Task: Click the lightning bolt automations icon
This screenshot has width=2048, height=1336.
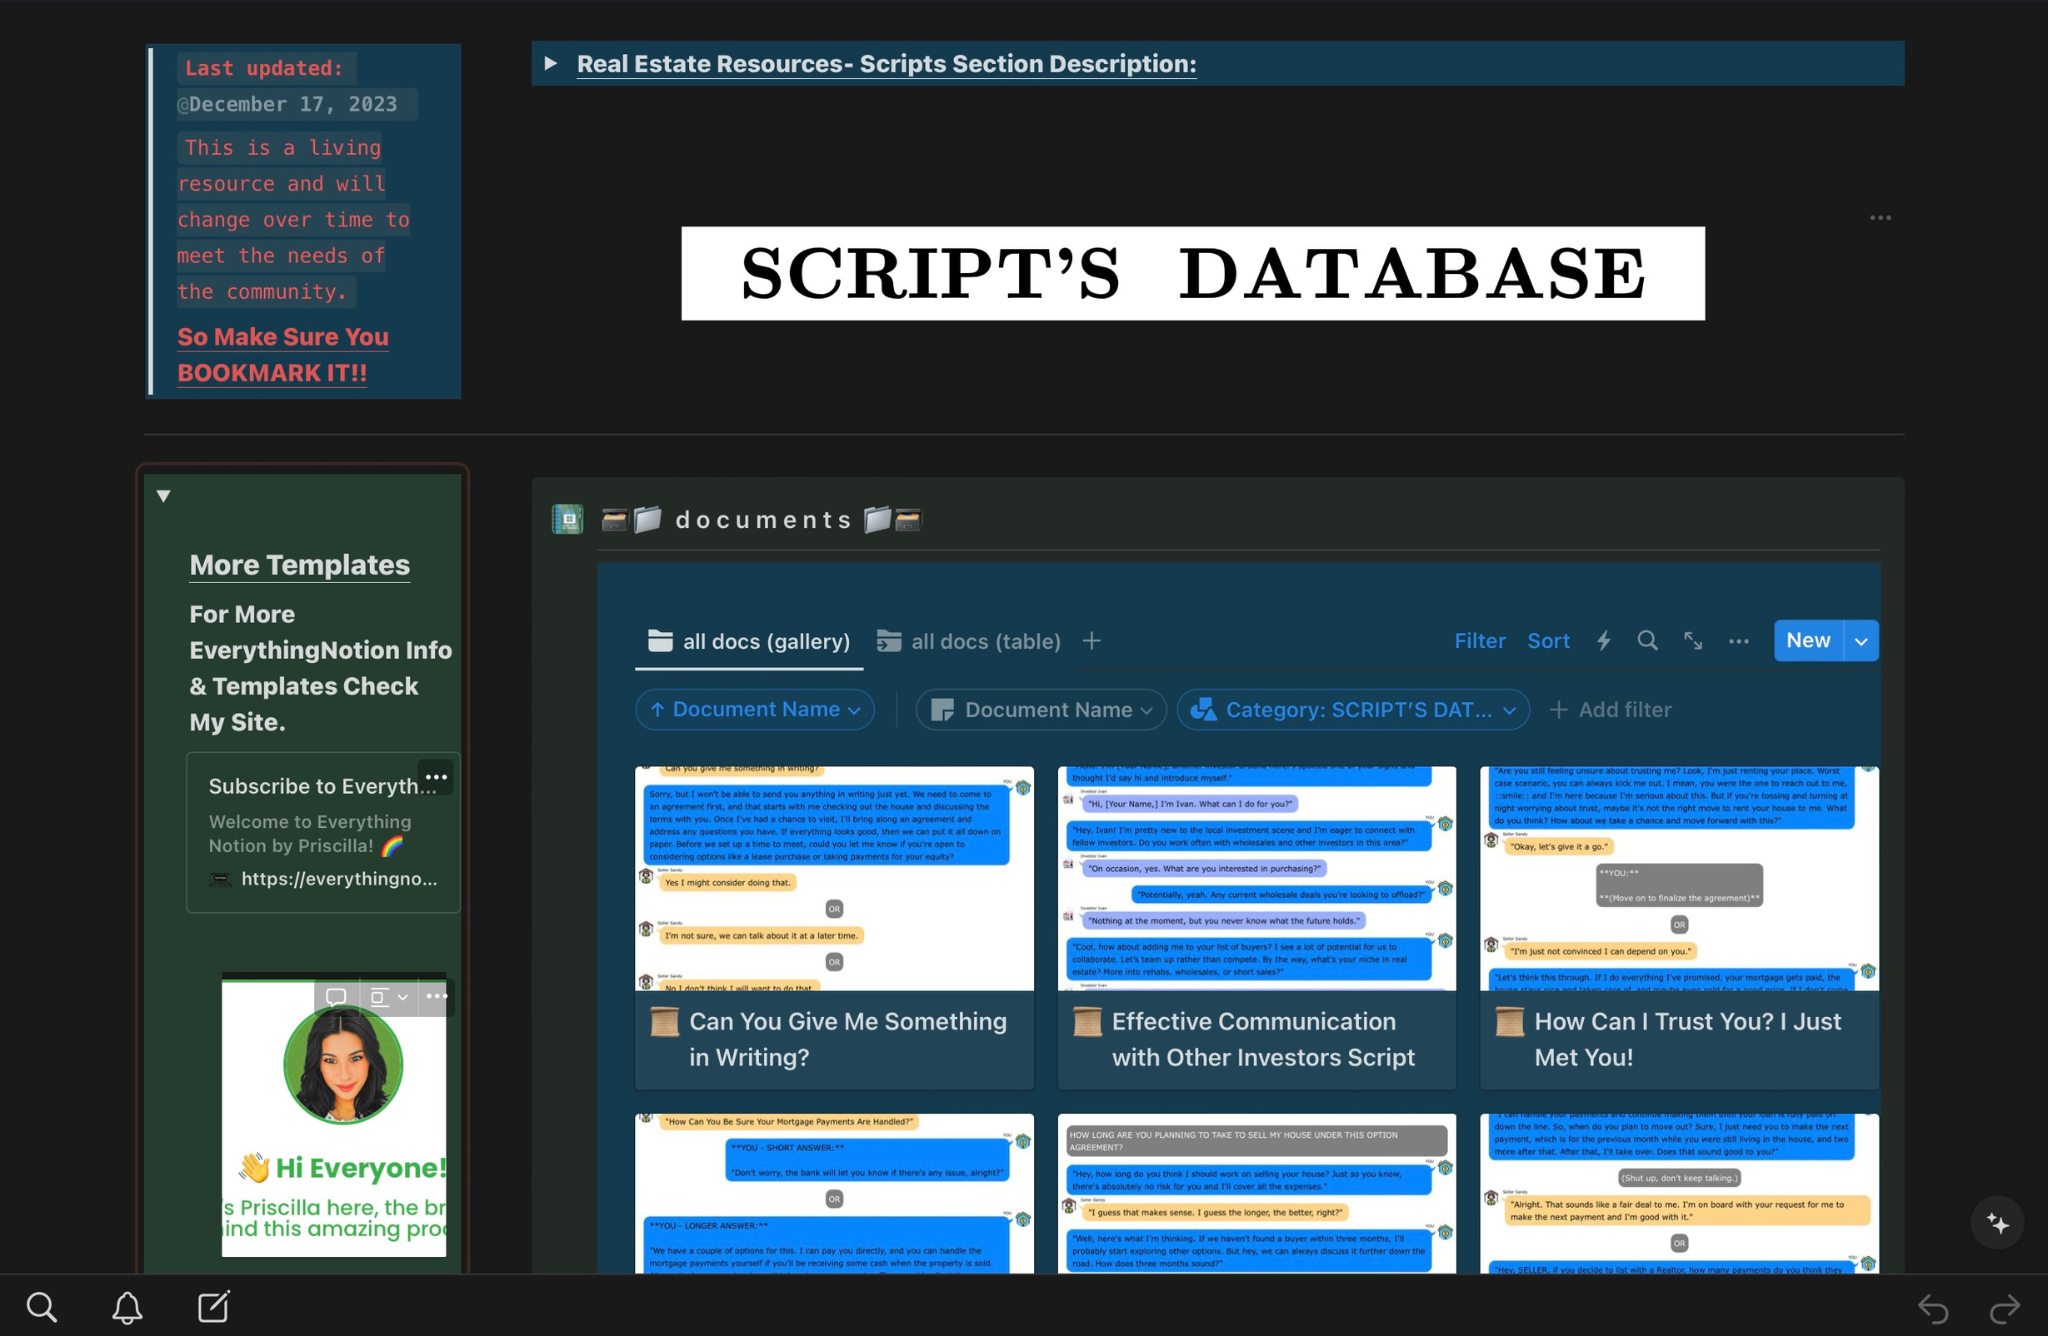Action: (1603, 641)
